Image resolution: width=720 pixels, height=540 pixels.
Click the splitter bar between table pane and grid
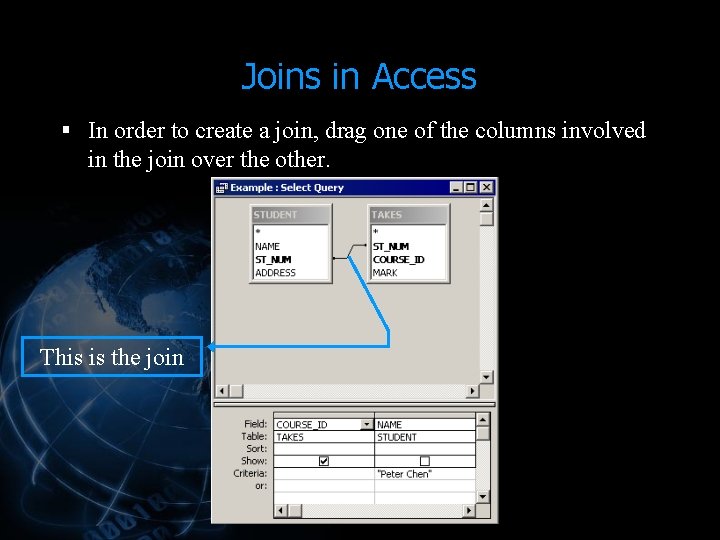pyautogui.click(x=354, y=404)
